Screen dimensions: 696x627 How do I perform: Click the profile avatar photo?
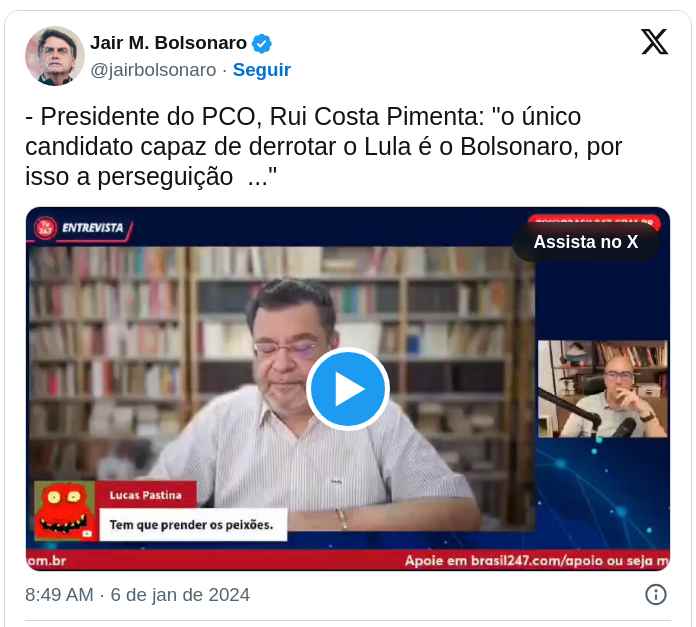tap(55, 56)
